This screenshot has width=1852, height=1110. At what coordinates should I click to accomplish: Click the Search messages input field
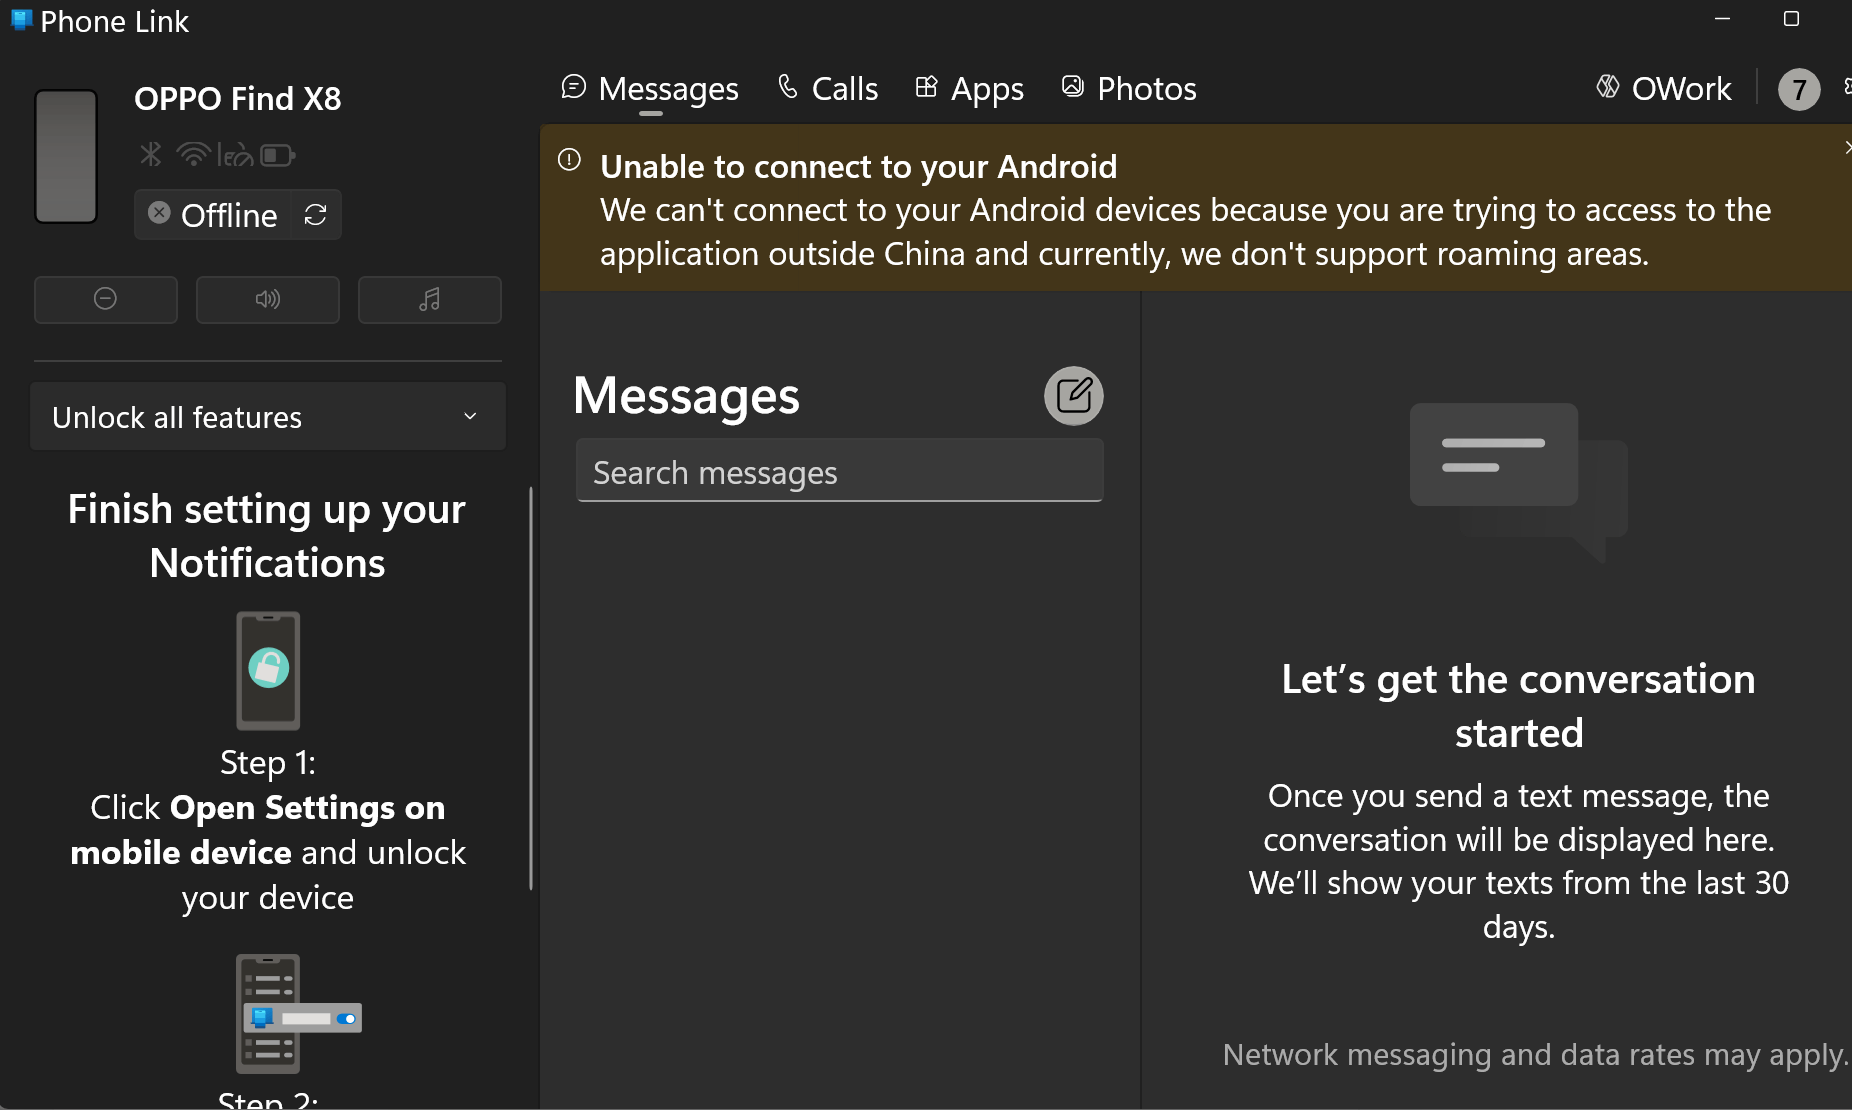click(x=839, y=471)
